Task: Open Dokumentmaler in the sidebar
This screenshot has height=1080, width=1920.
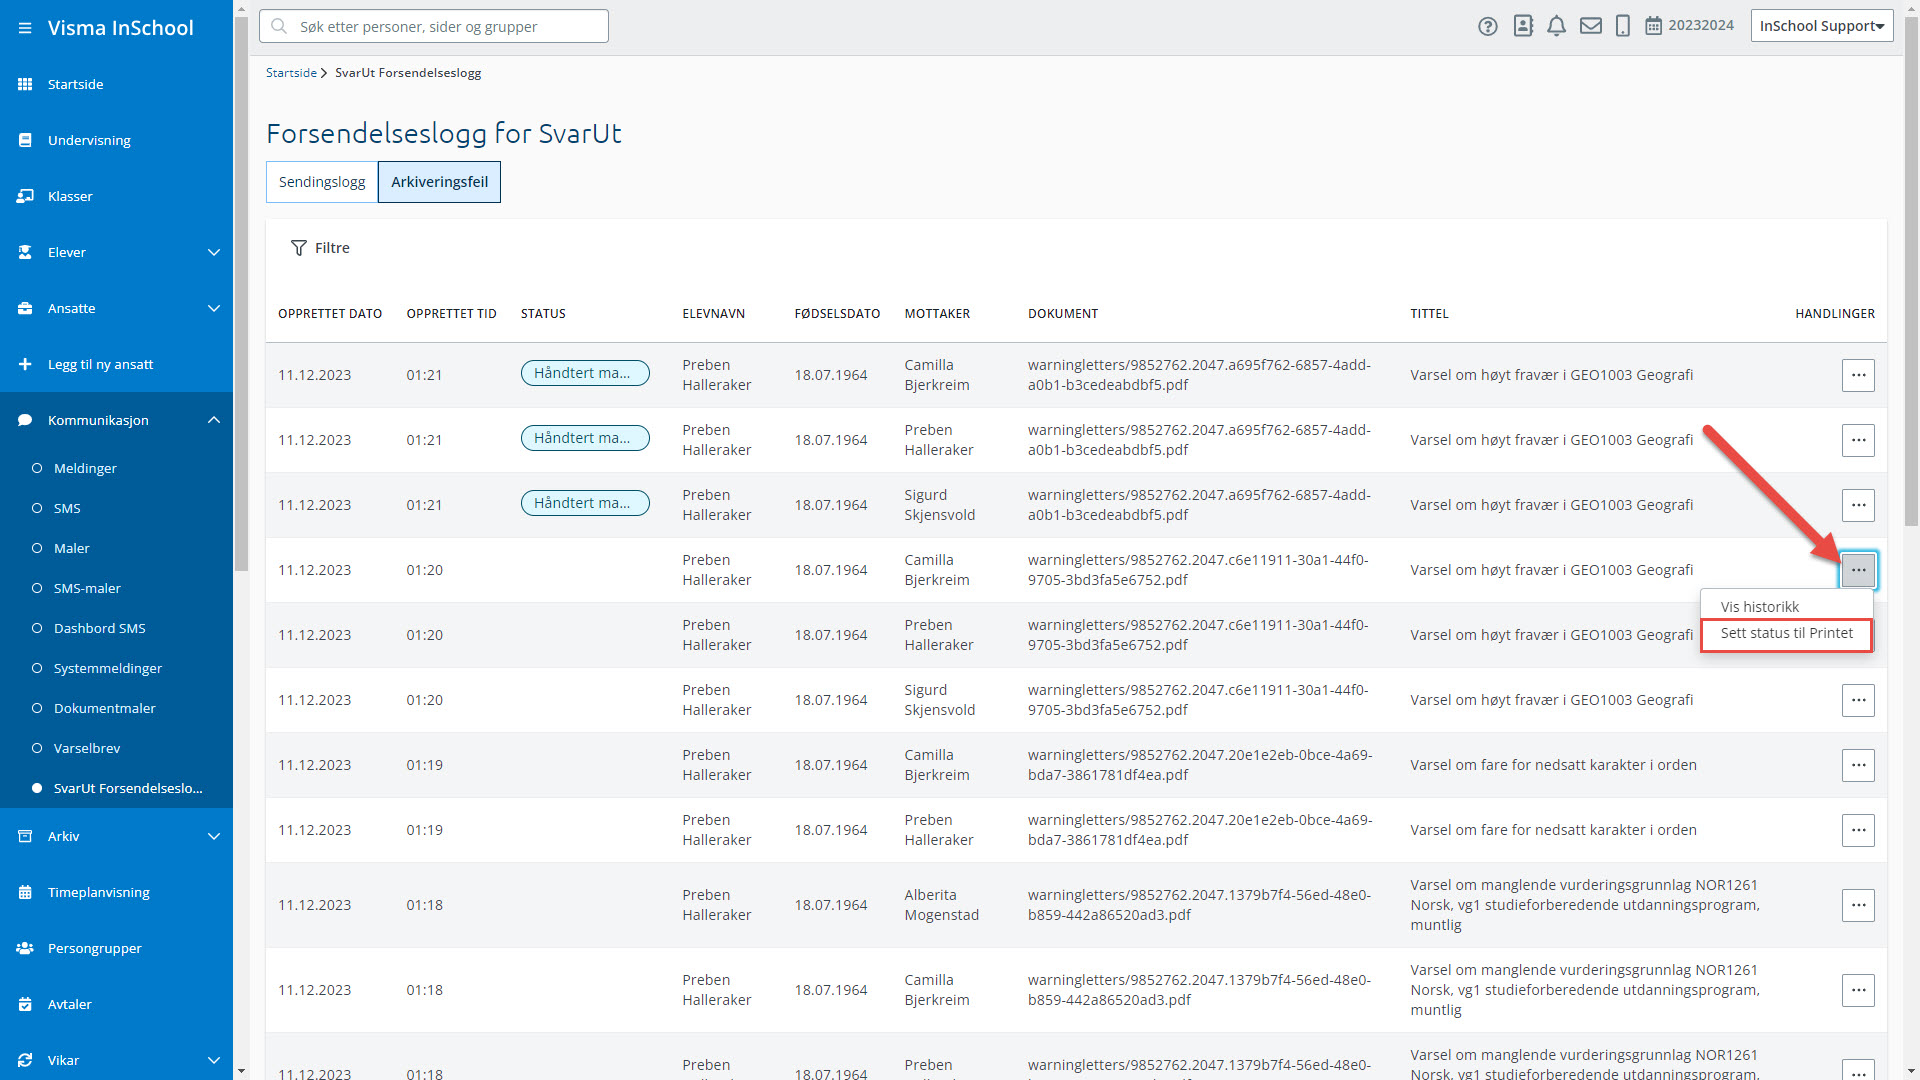Action: tap(104, 708)
